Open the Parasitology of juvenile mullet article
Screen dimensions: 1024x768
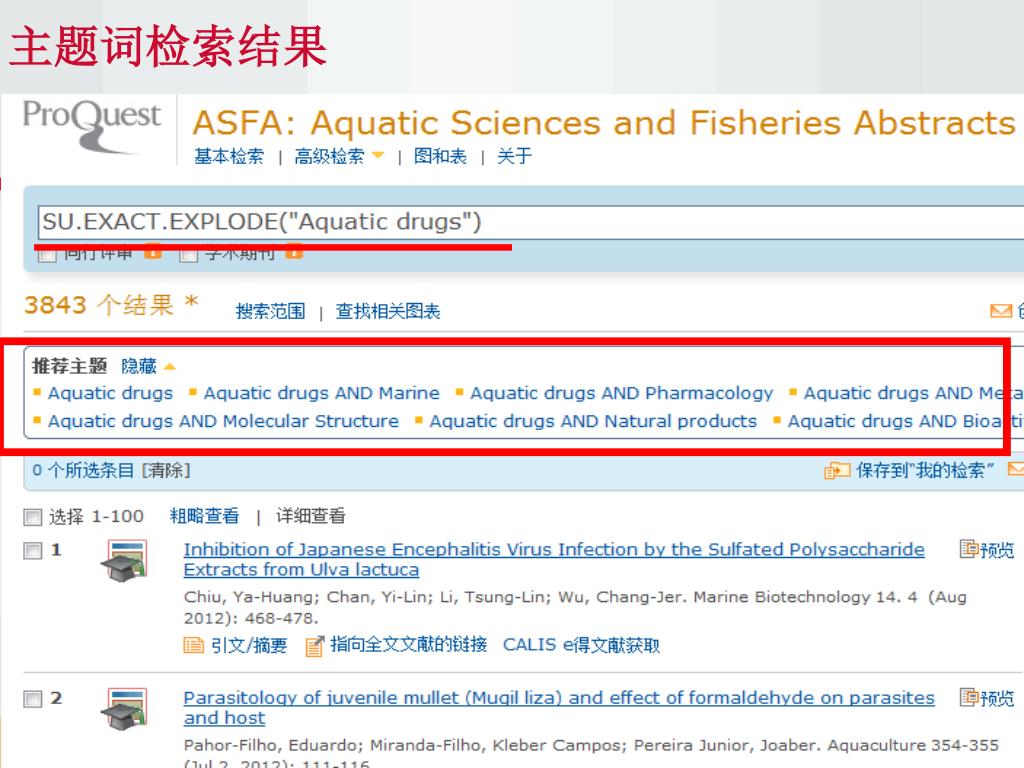pyautogui.click(x=559, y=708)
